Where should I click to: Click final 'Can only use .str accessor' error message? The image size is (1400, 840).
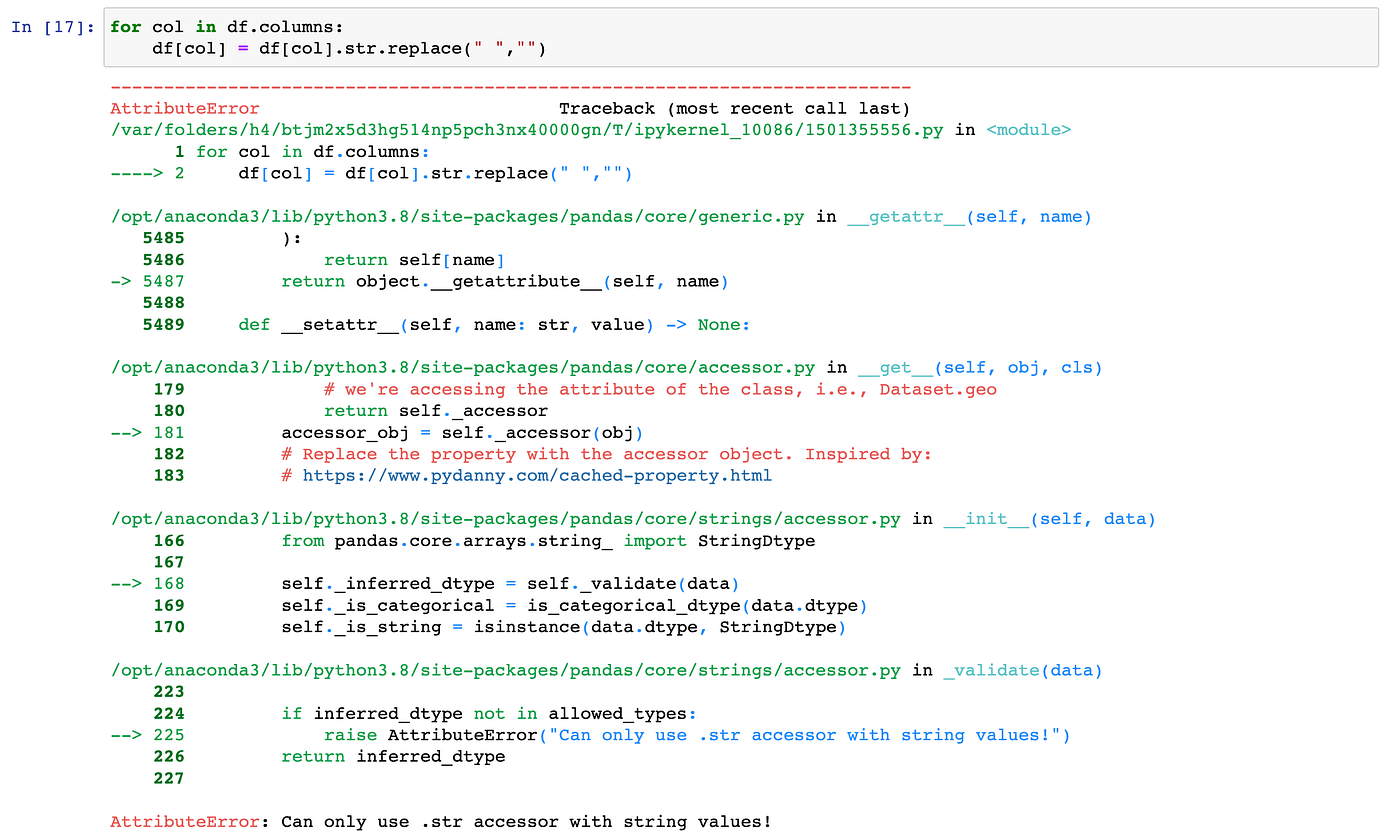pyautogui.click(x=526, y=822)
